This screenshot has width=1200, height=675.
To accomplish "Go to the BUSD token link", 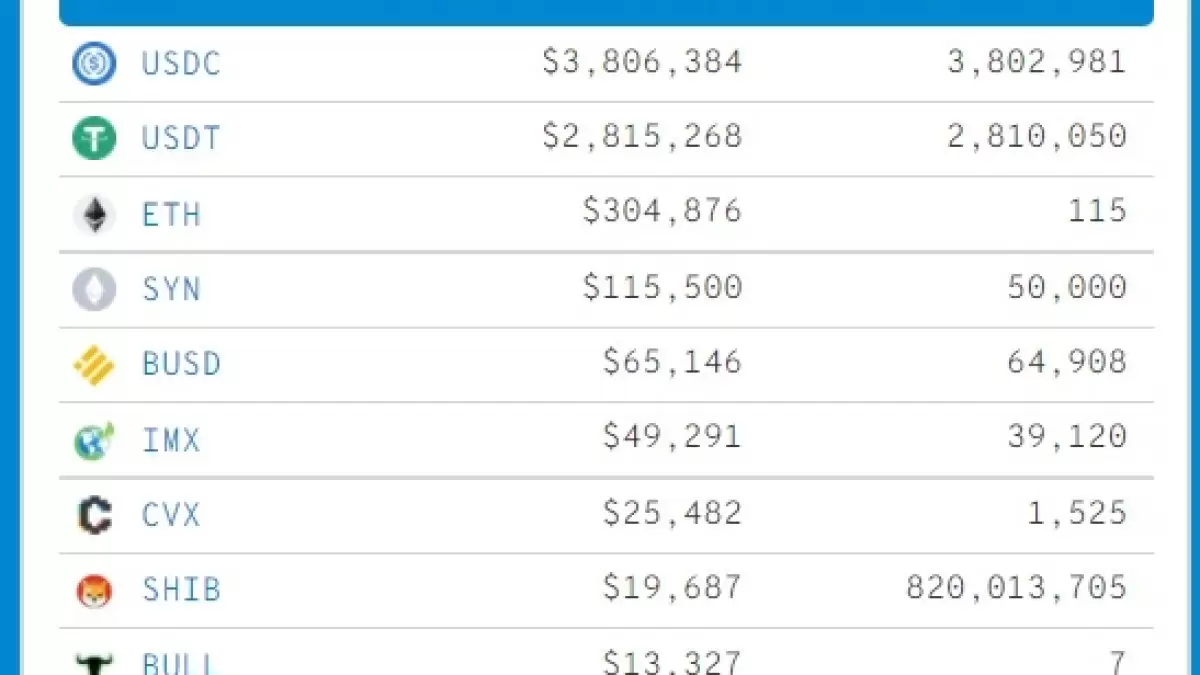I will 181,364.
